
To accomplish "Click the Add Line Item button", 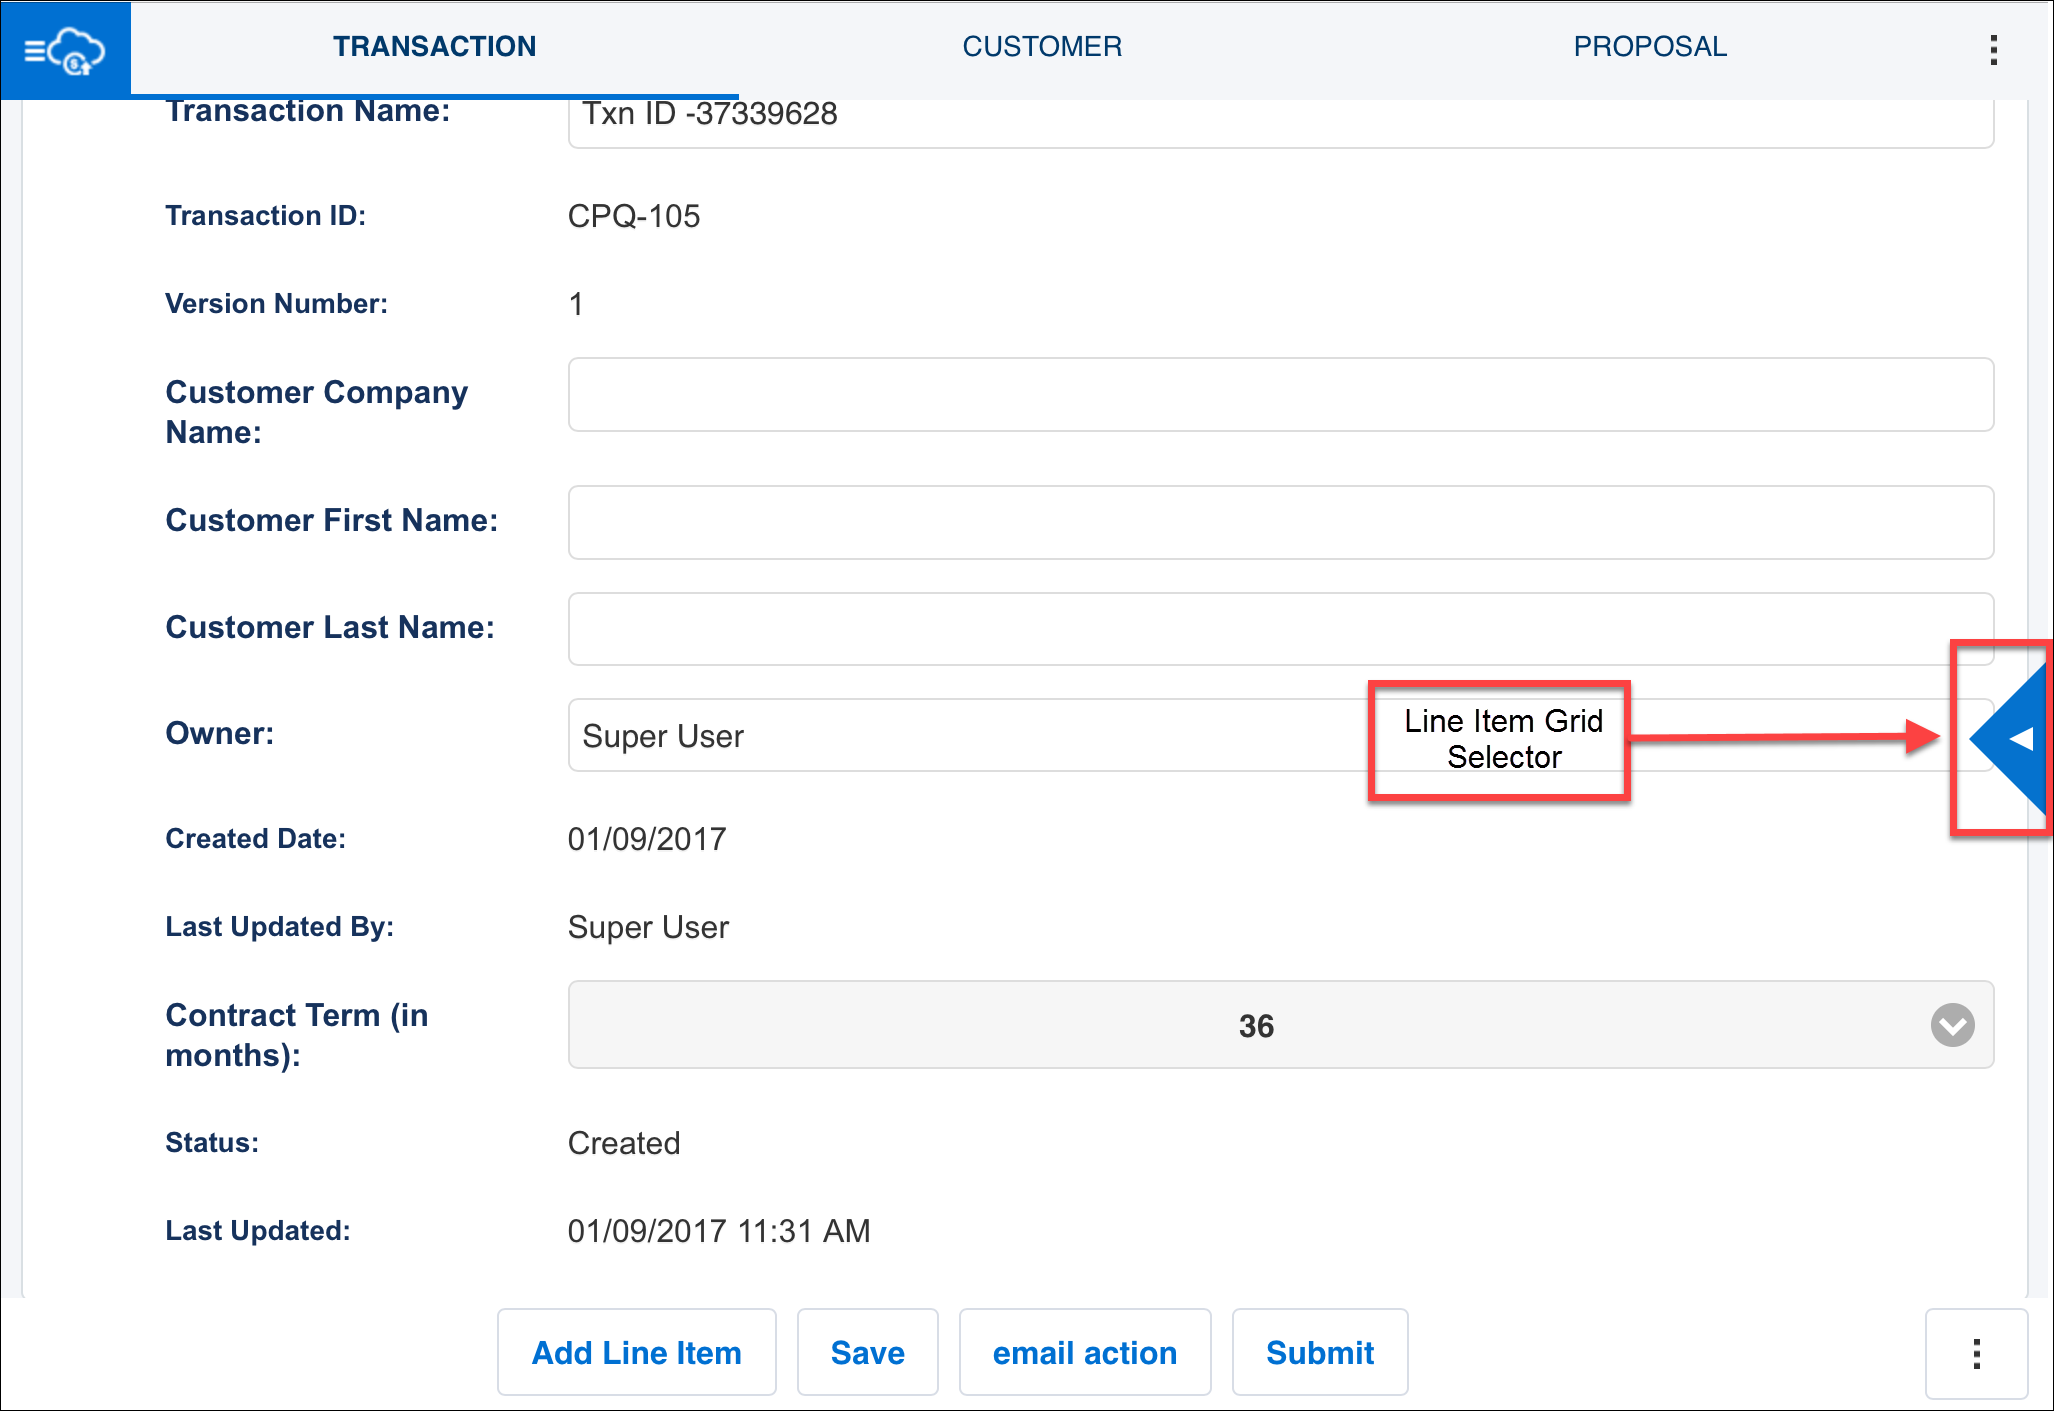I will (636, 1352).
